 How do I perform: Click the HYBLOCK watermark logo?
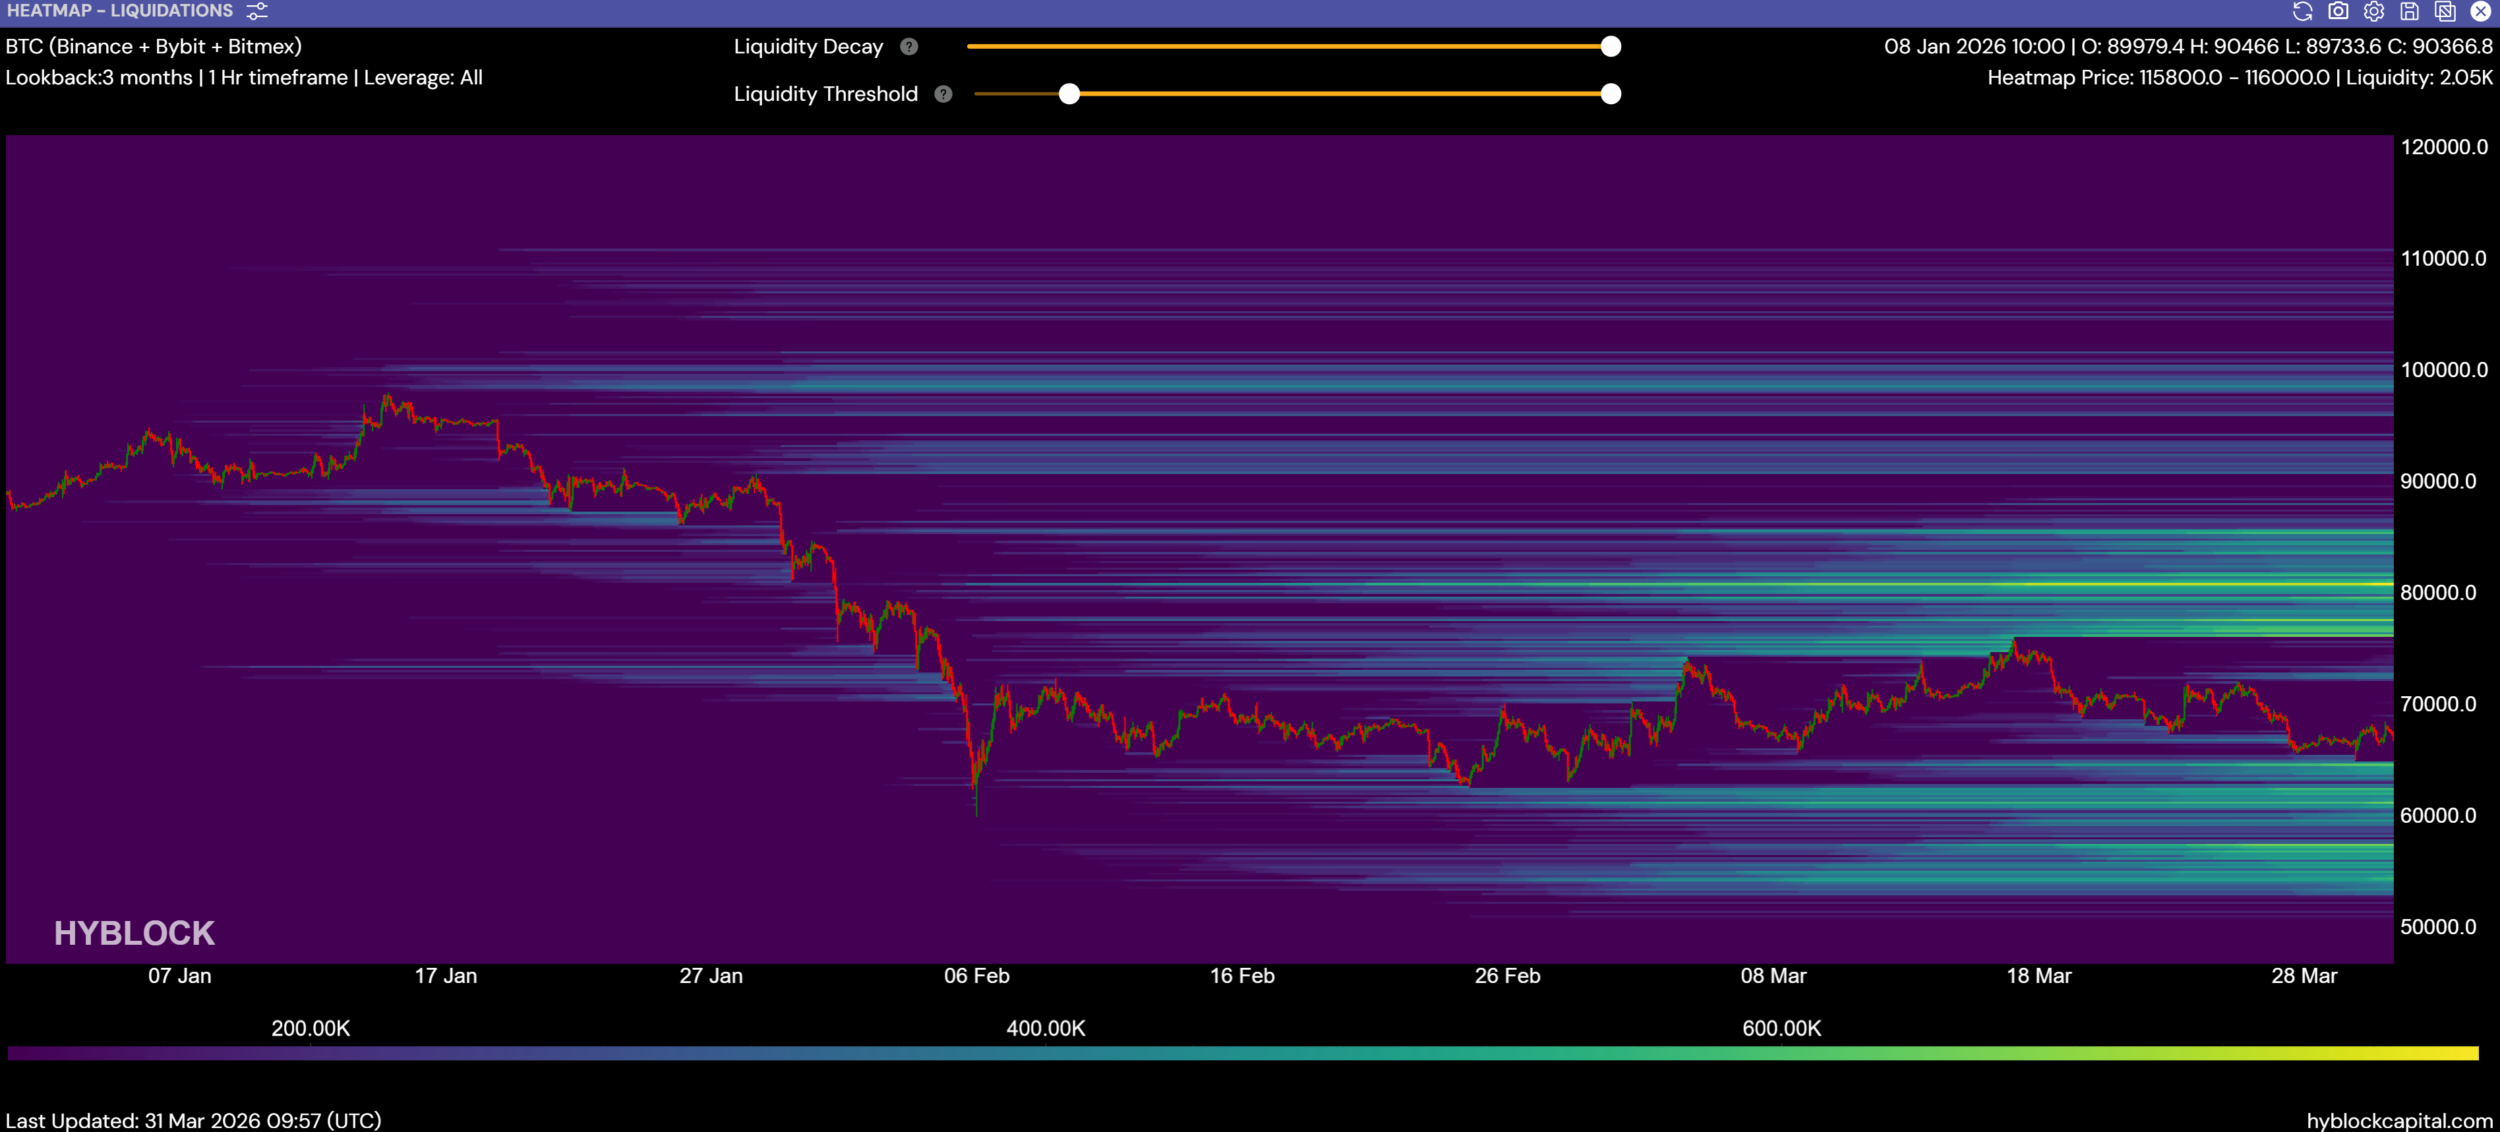134,933
